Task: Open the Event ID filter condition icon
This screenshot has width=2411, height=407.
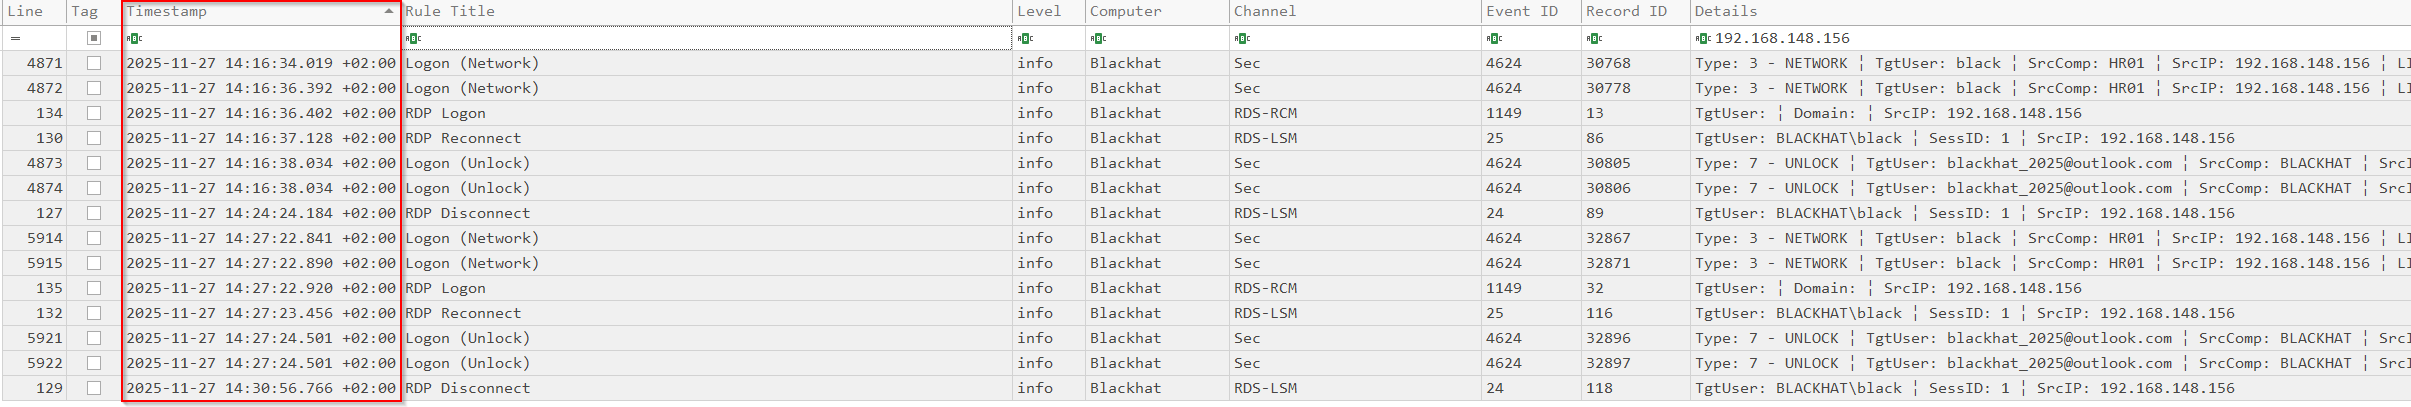Action: pyautogui.click(x=1494, y=39)
